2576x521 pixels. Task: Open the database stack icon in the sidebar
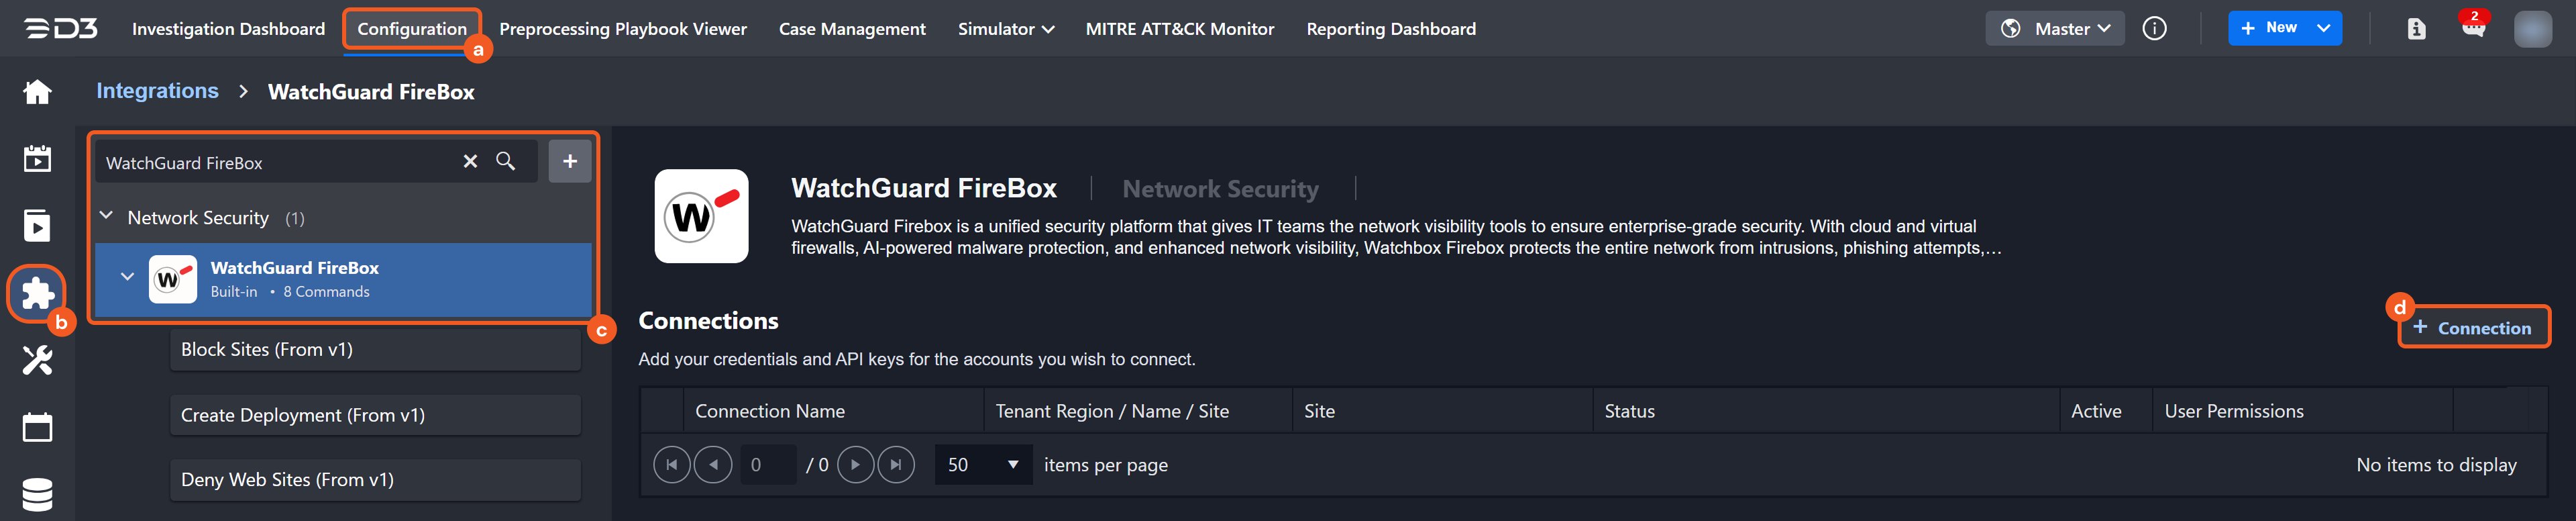click(x=37, y=494)
